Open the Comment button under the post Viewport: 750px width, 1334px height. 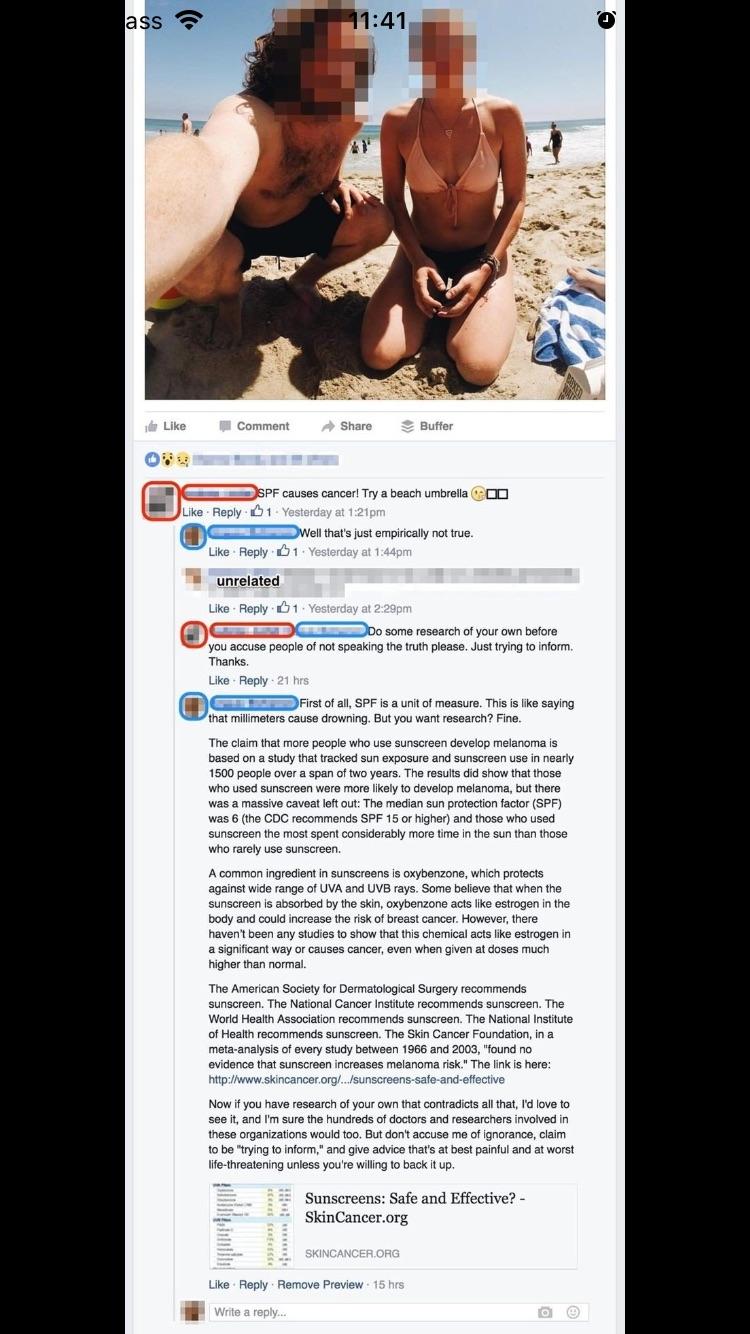pyautogui.click(x=254, y=426)
